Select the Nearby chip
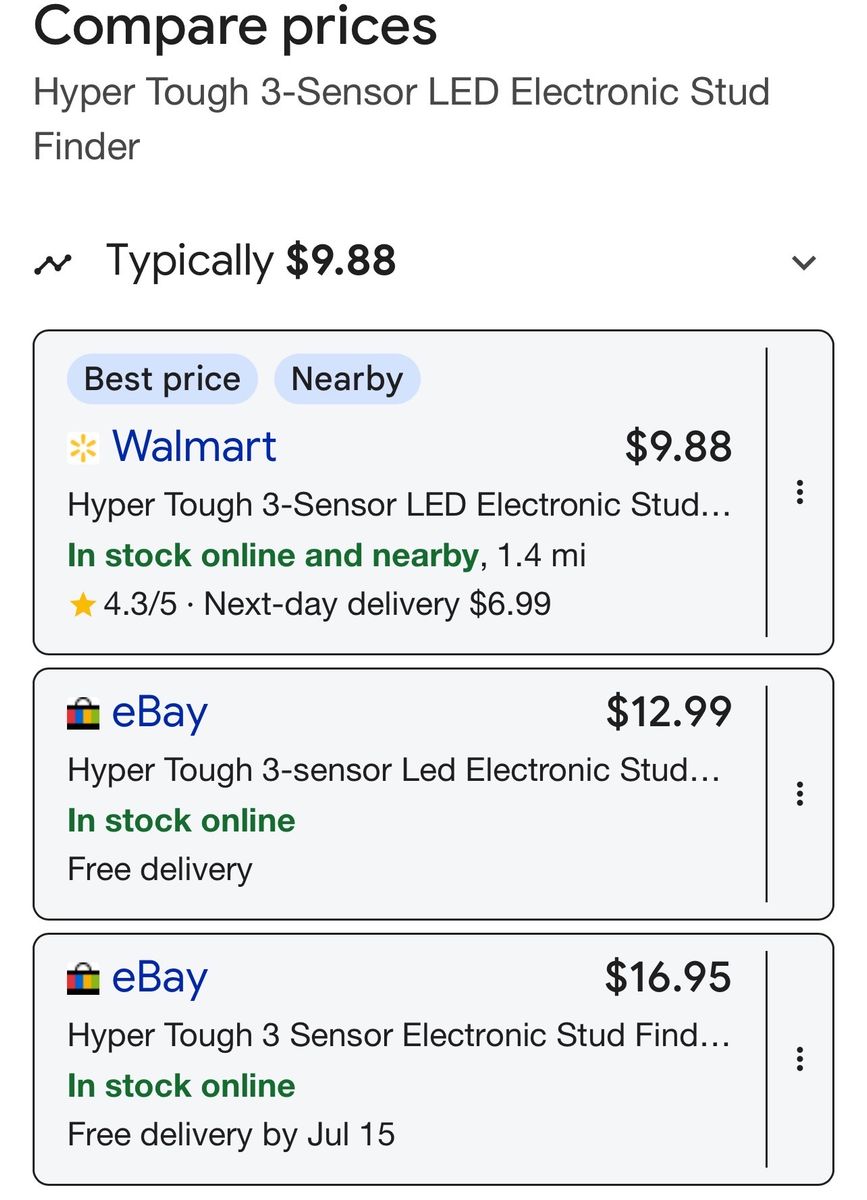The image size is (867, 1200). pos(347,380)
